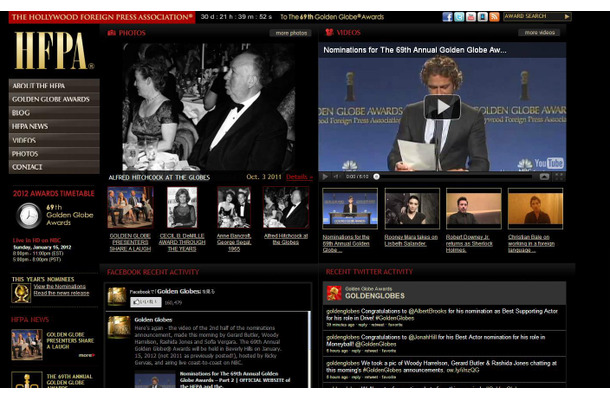Image resolution: width=610 pixels, height=400 pixels.
Task: Click Rooney Mara takes on Lisbeth Salander link
Action: pos(411,240)
